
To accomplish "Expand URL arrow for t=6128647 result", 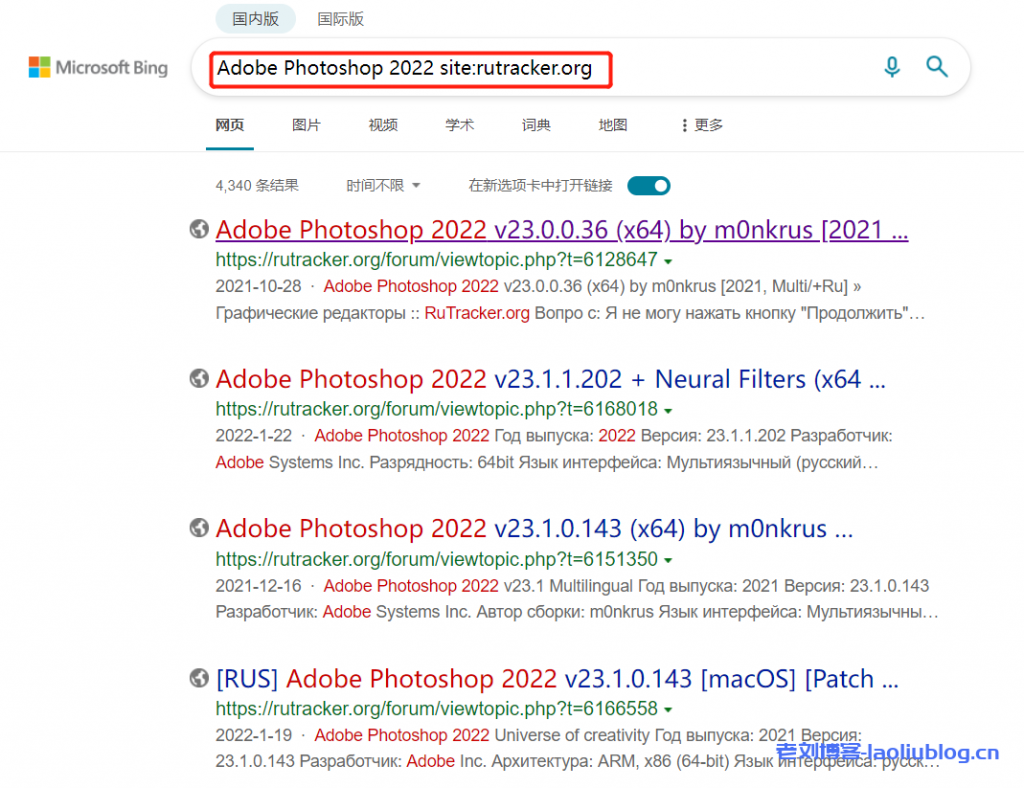I will (x=667, y=261).
